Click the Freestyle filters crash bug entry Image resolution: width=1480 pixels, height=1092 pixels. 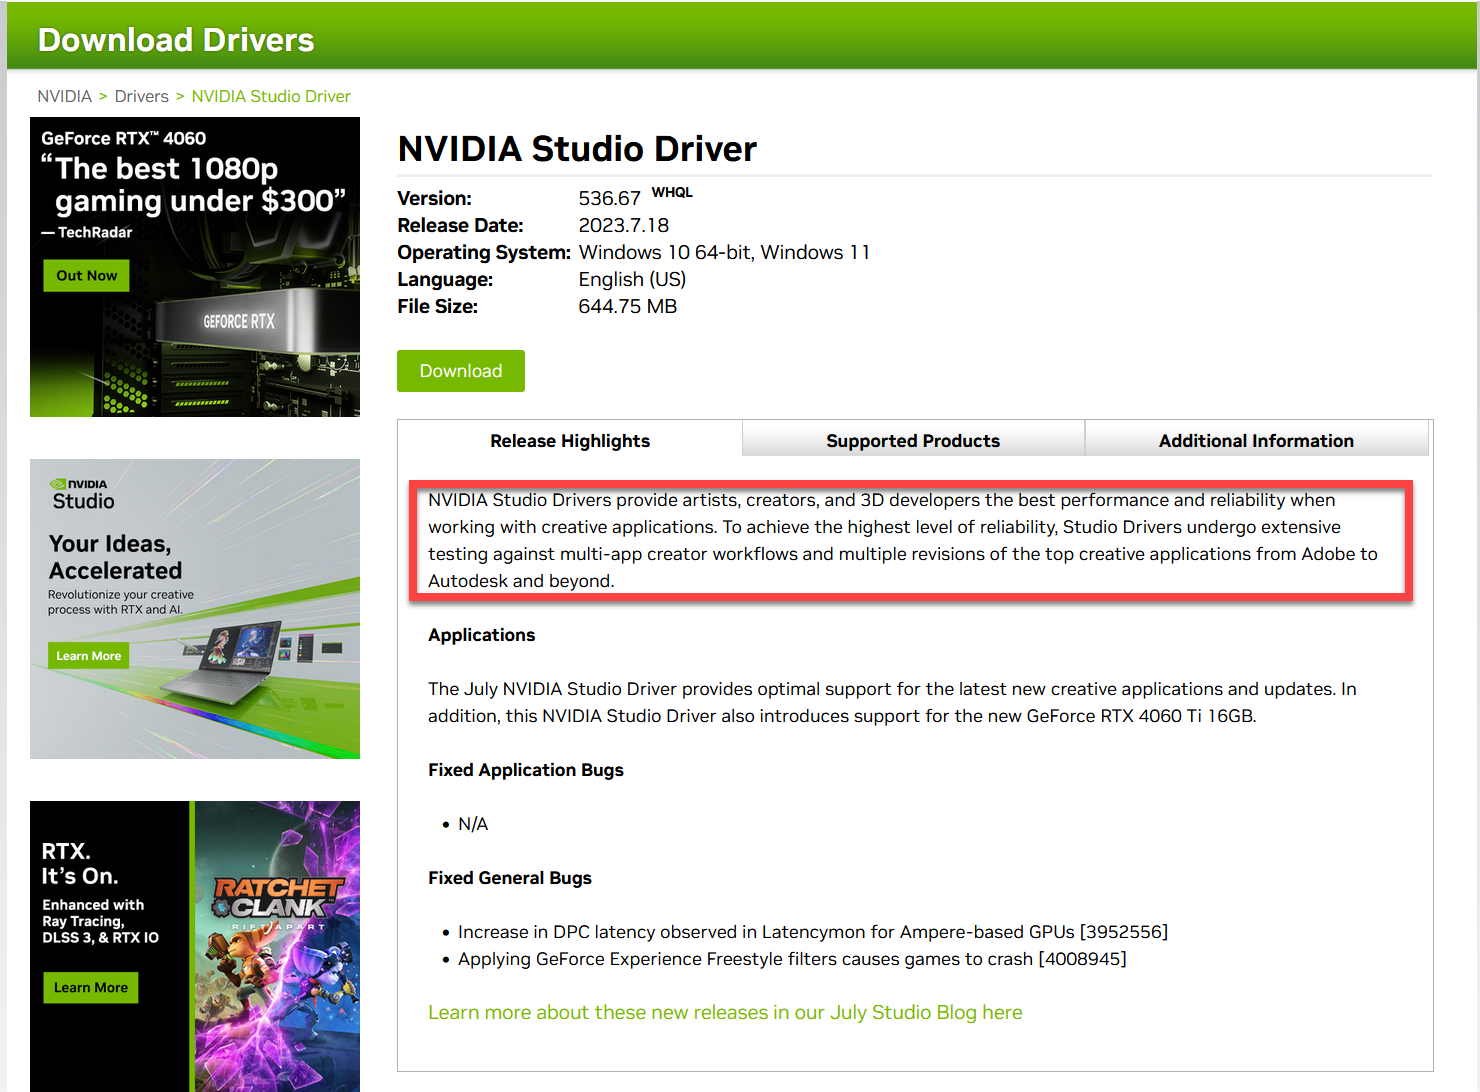(x=791, y=959)
